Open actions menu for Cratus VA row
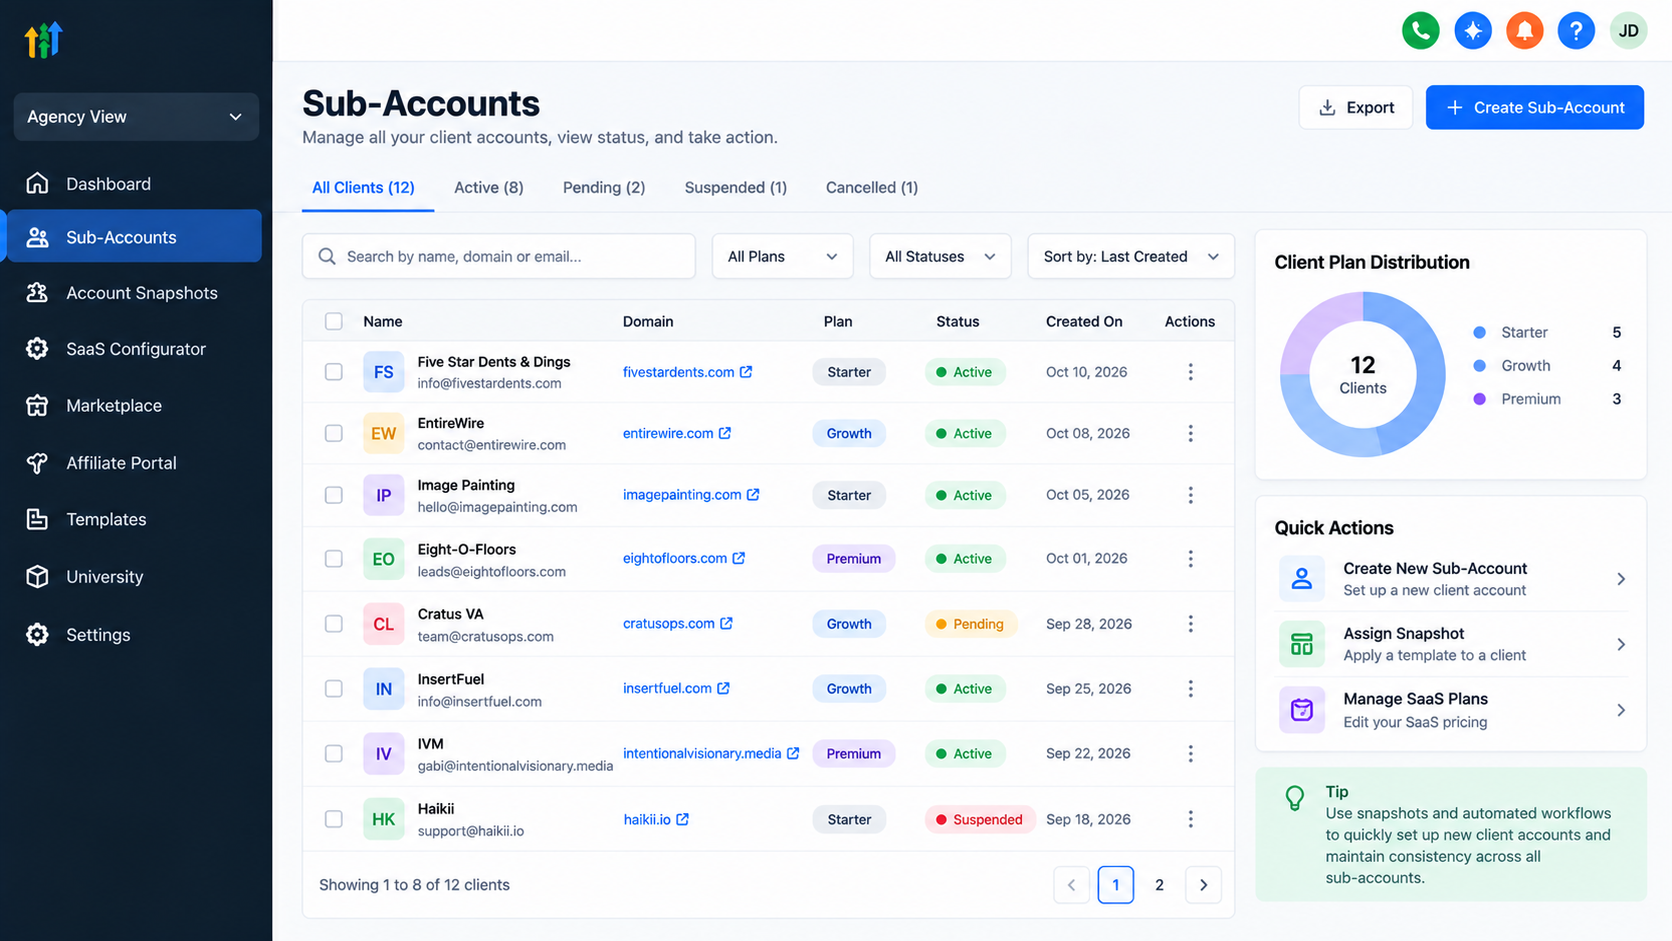 (1190, 624)
